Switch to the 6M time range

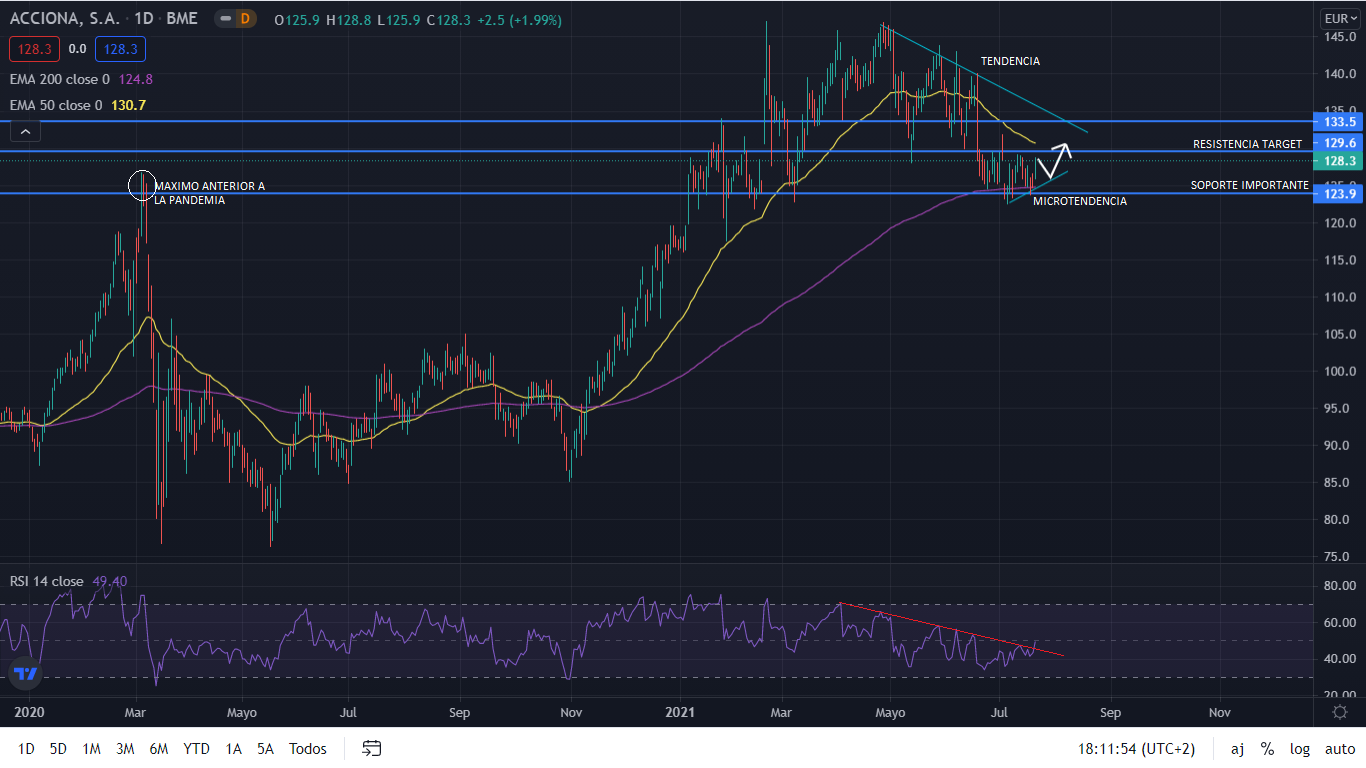[x=158, y=749]
